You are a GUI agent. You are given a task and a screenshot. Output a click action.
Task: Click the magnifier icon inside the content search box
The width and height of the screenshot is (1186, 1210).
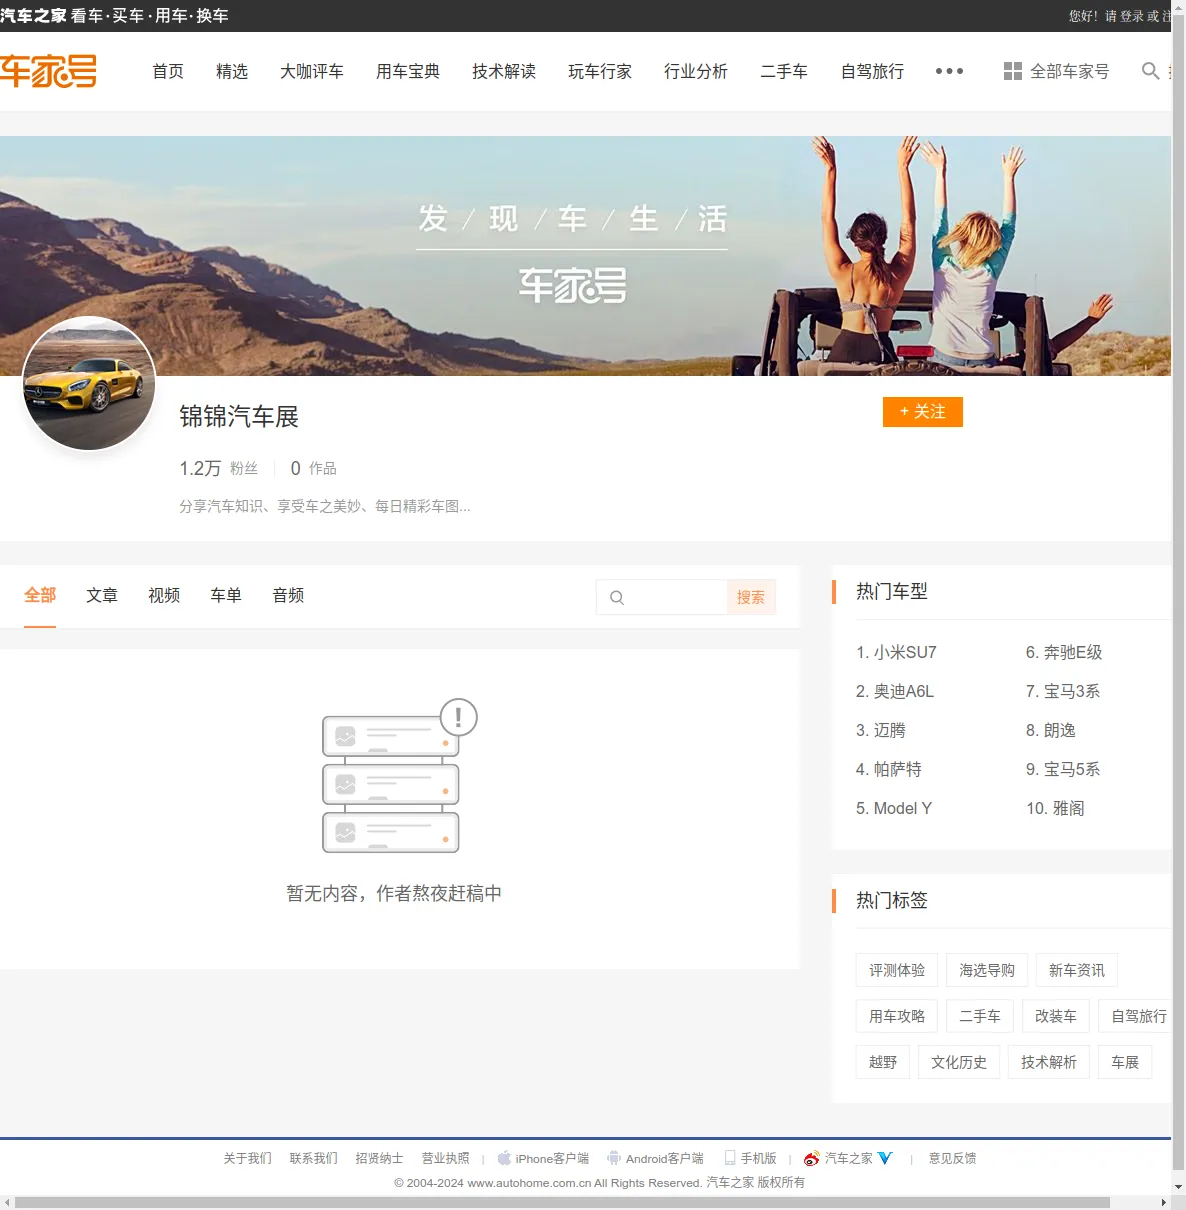[x=617, y=597]
